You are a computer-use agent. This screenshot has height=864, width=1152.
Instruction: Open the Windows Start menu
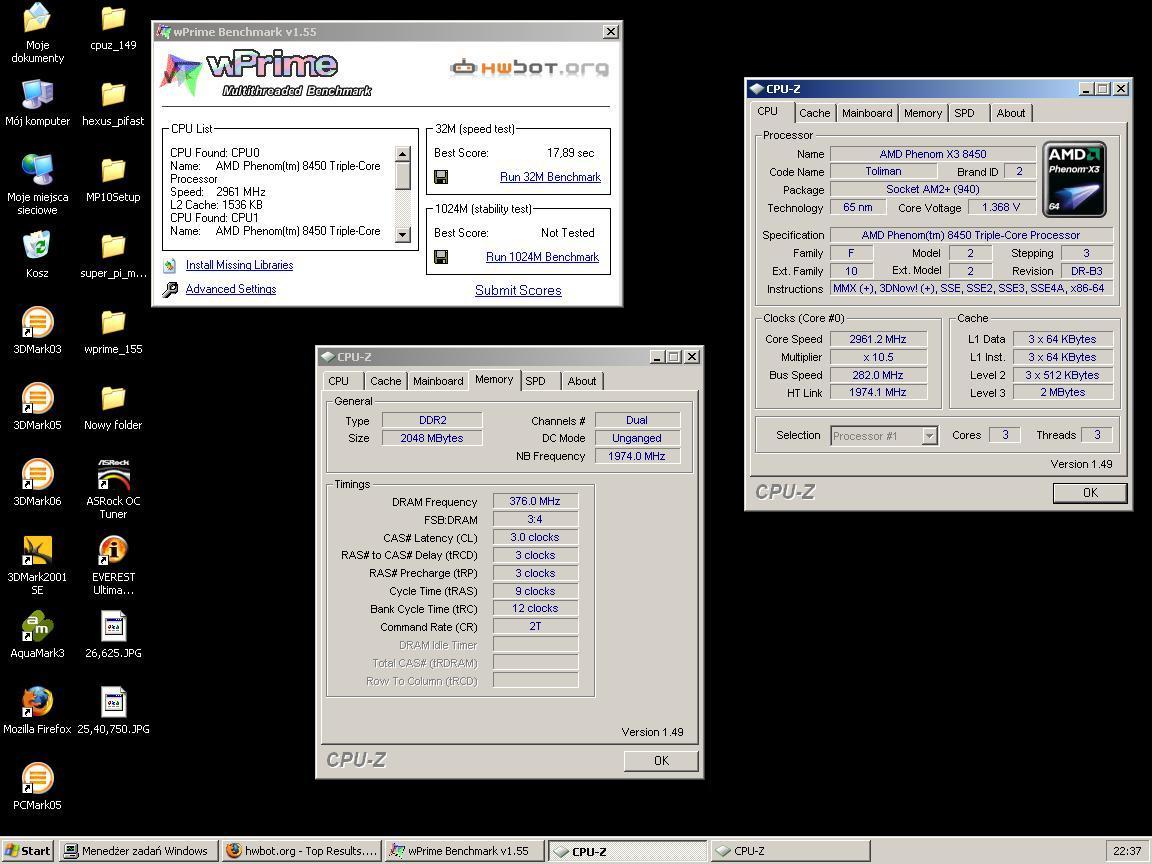pos(28,852)
